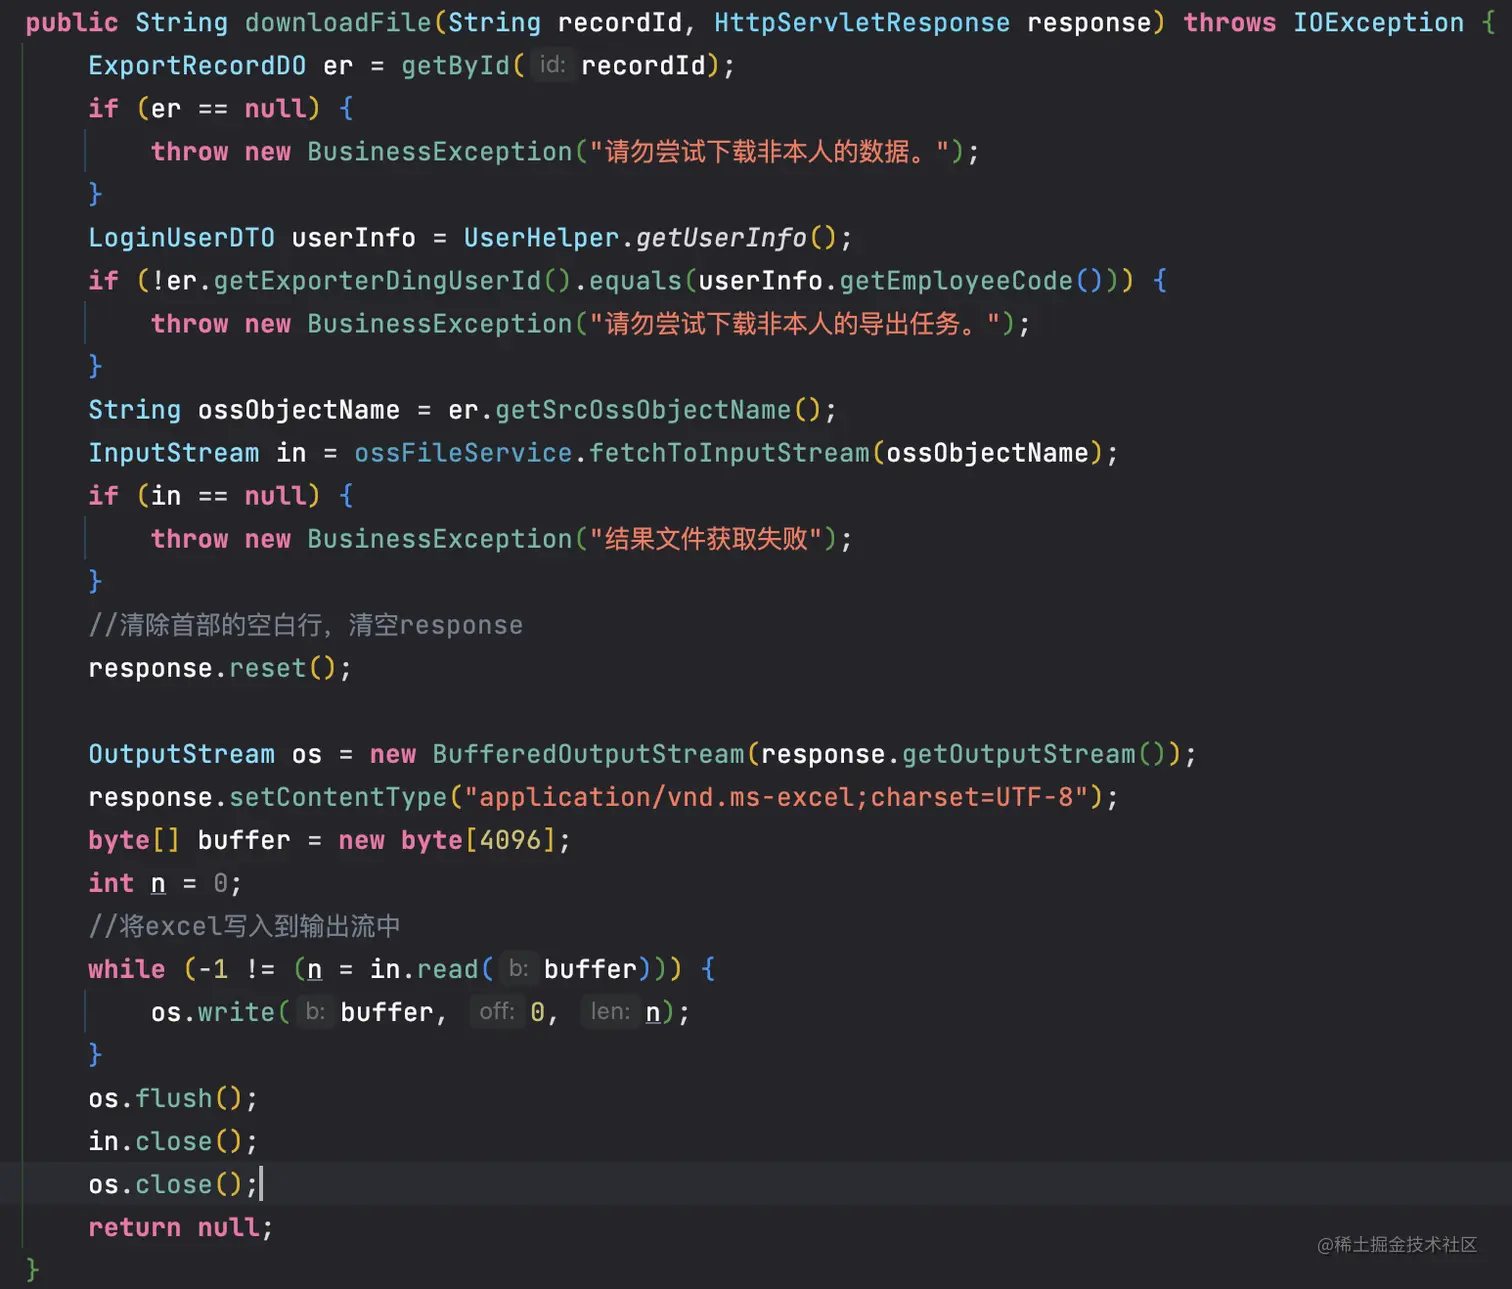Click os.flush() statement
Image resolution: width=1512 pixels, height=1289 pixels.
pos(173,1097)
